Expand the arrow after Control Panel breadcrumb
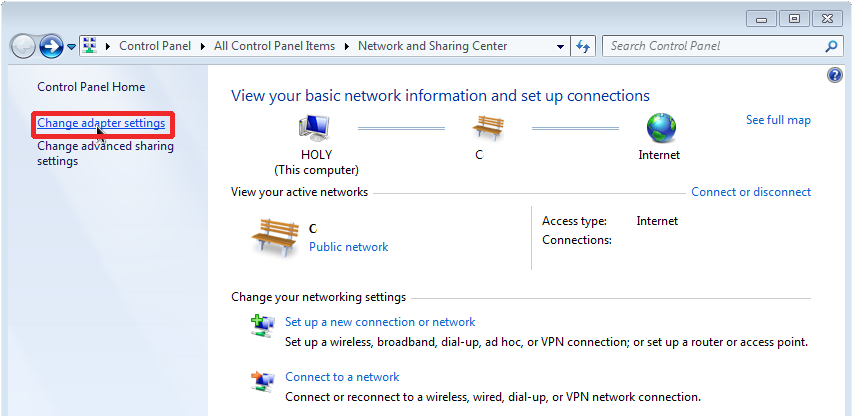853x416 pixels. (x=202, y=47)
